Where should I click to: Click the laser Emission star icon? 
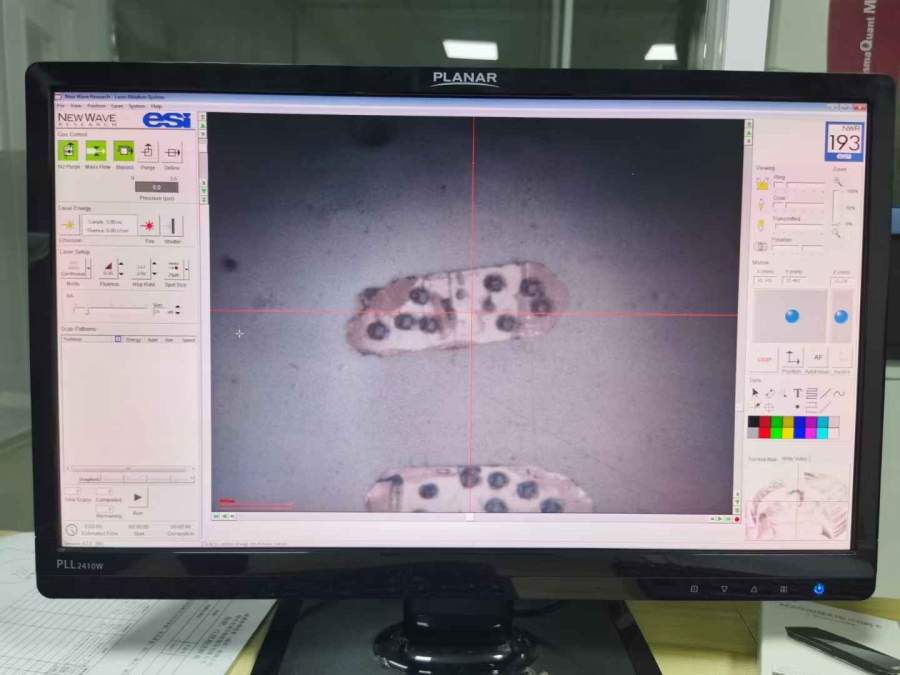(x=69, y=226)
